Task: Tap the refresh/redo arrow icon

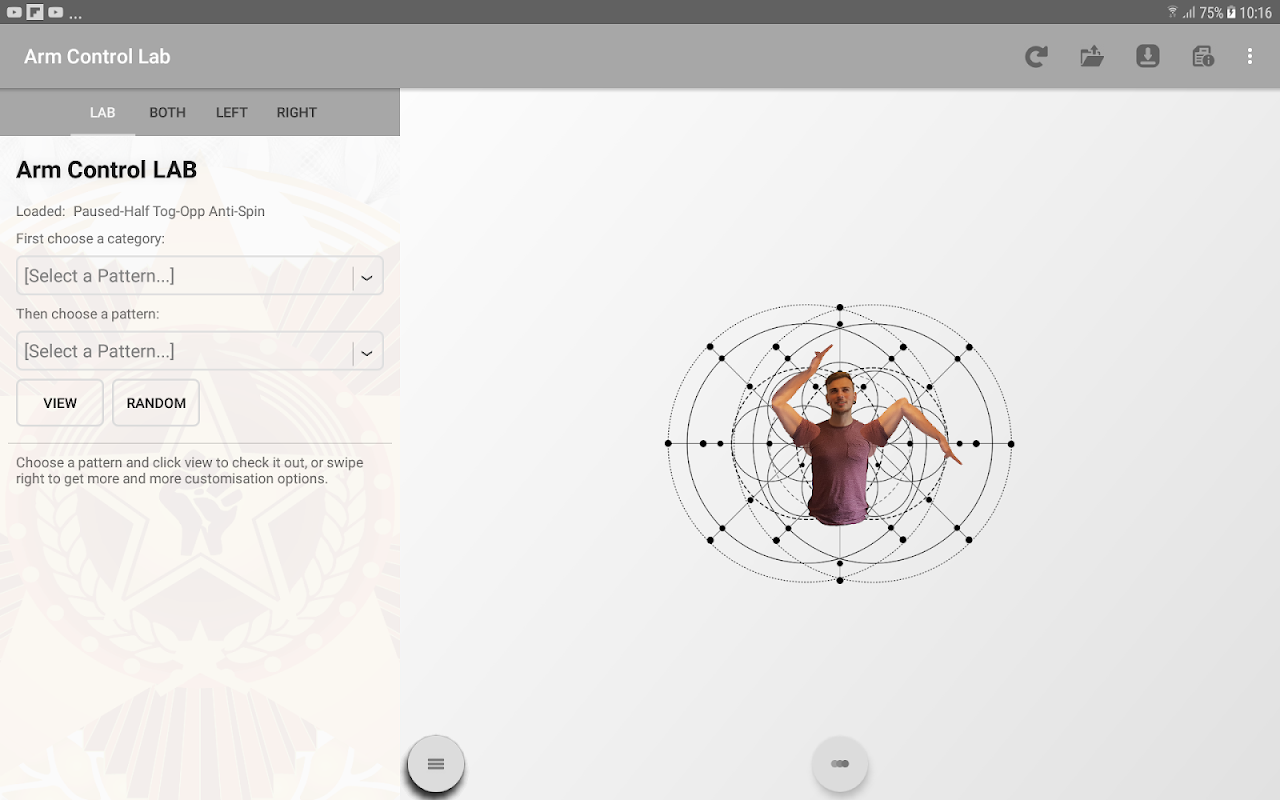Action: 1036,57
